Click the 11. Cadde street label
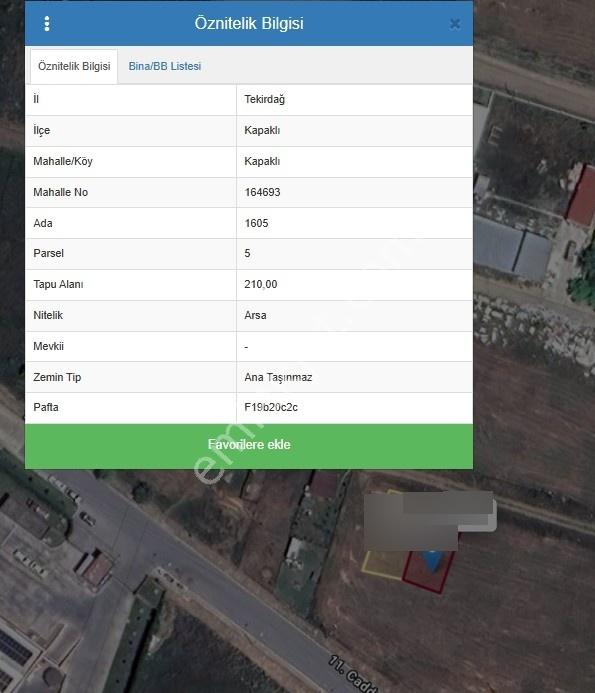 click(353, 674)
